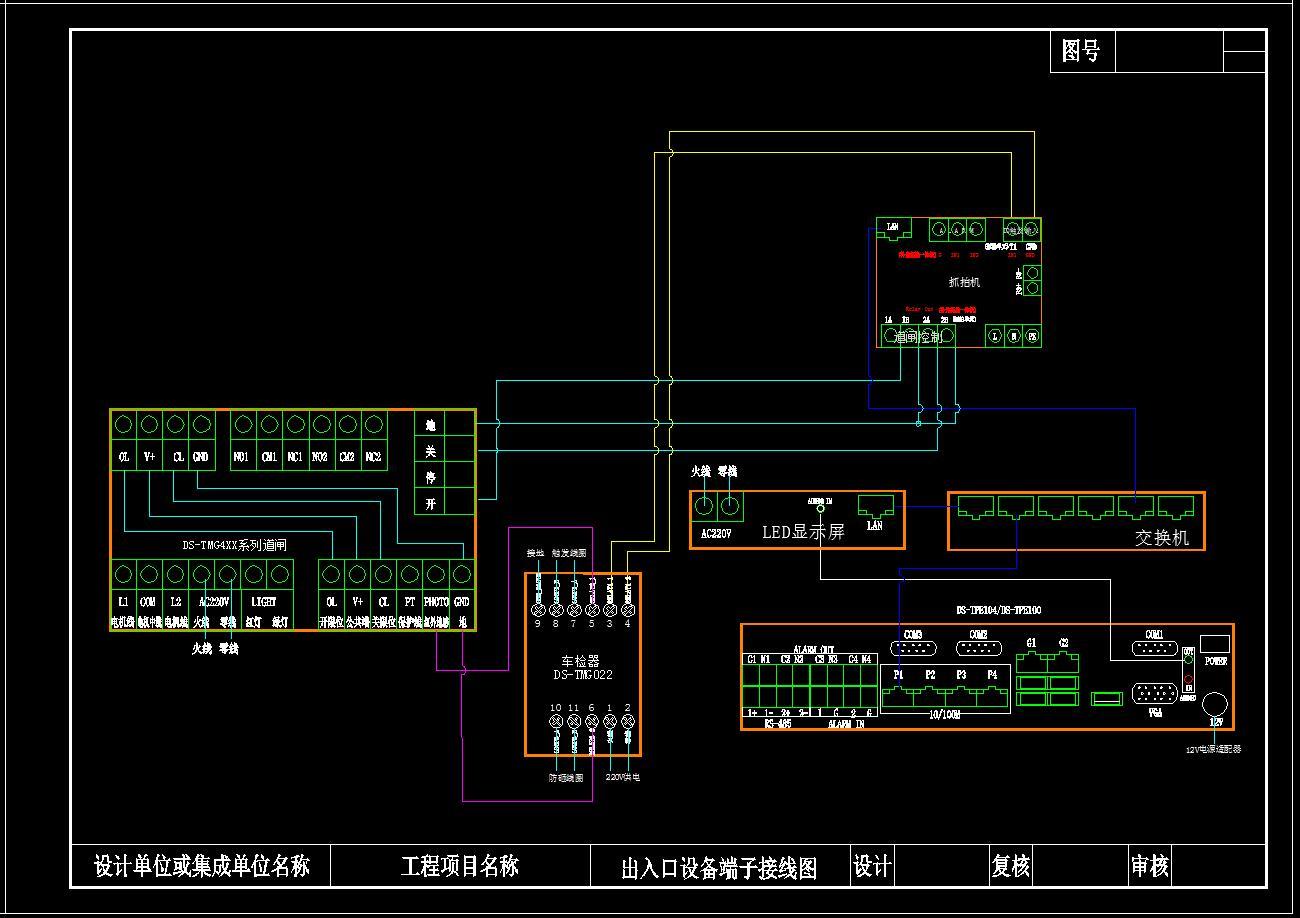Select the 图号 title block label
The width and height of the screenshot is (1300, 918).
tap(1081, 51)
